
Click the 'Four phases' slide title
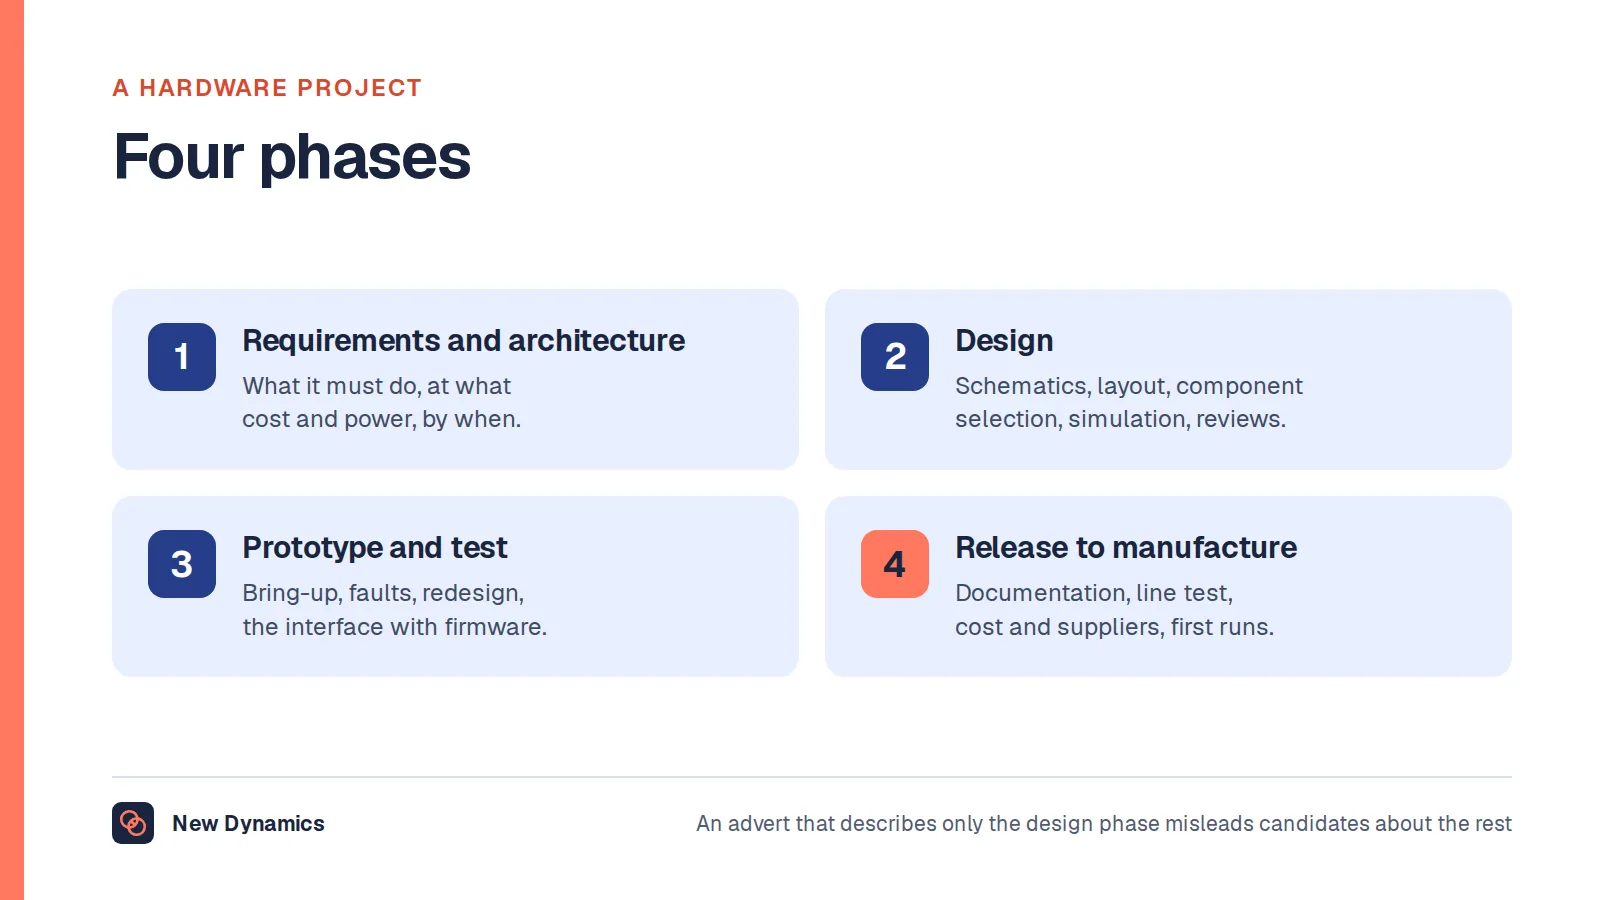coord(292,157)
